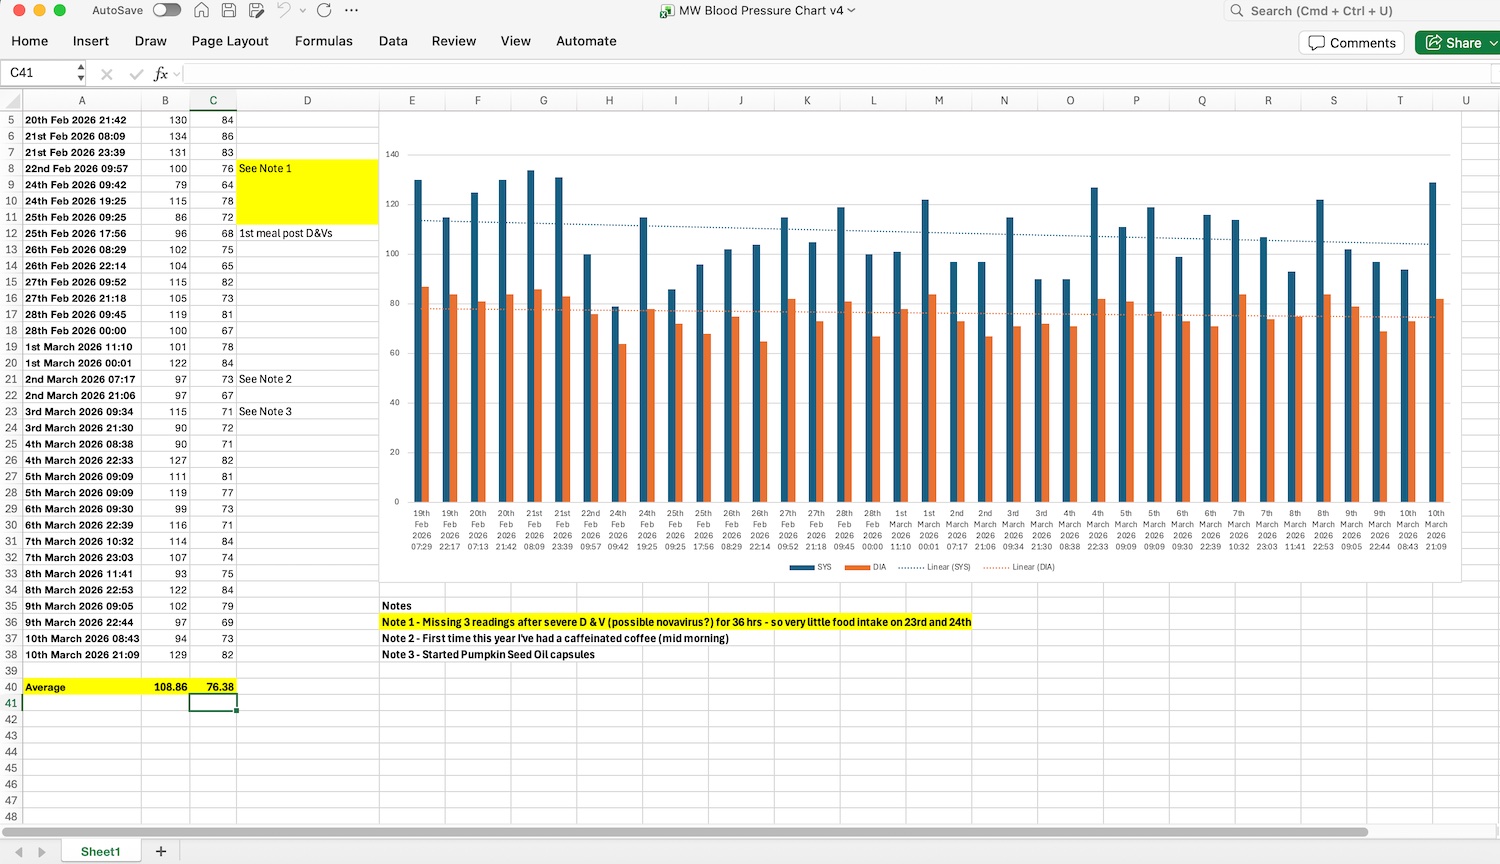Open the more options ellipsis in title bar
The image size is (1500, 864).
[x=351, y=10]
